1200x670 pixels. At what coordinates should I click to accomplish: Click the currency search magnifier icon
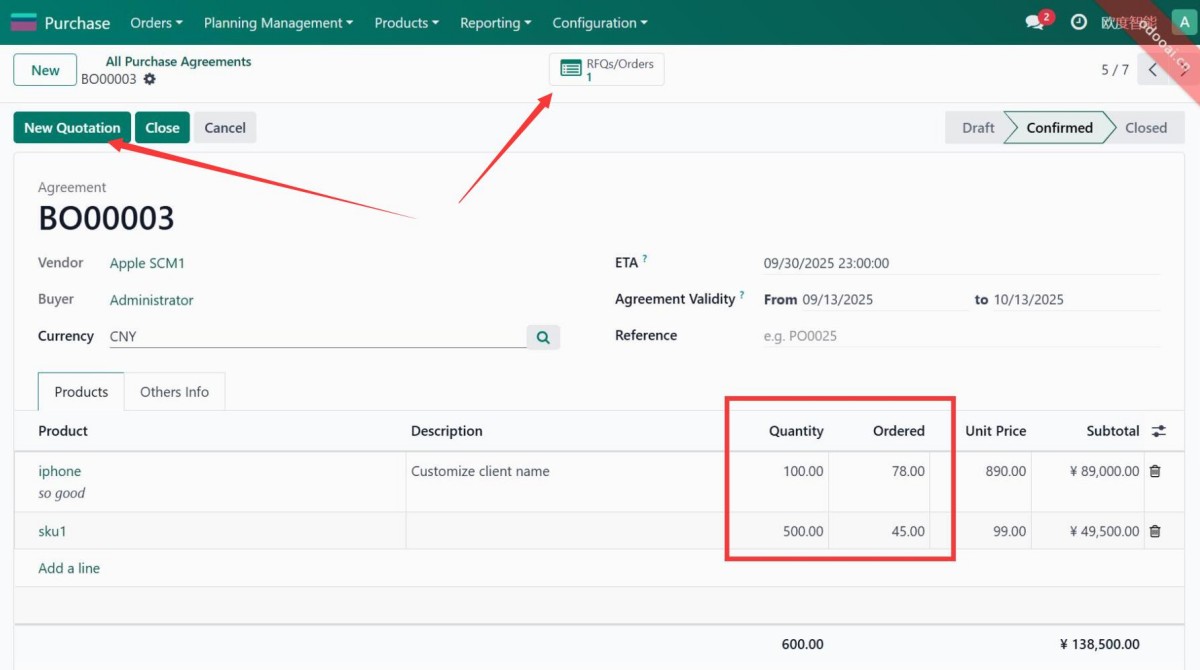click(543, 337)
